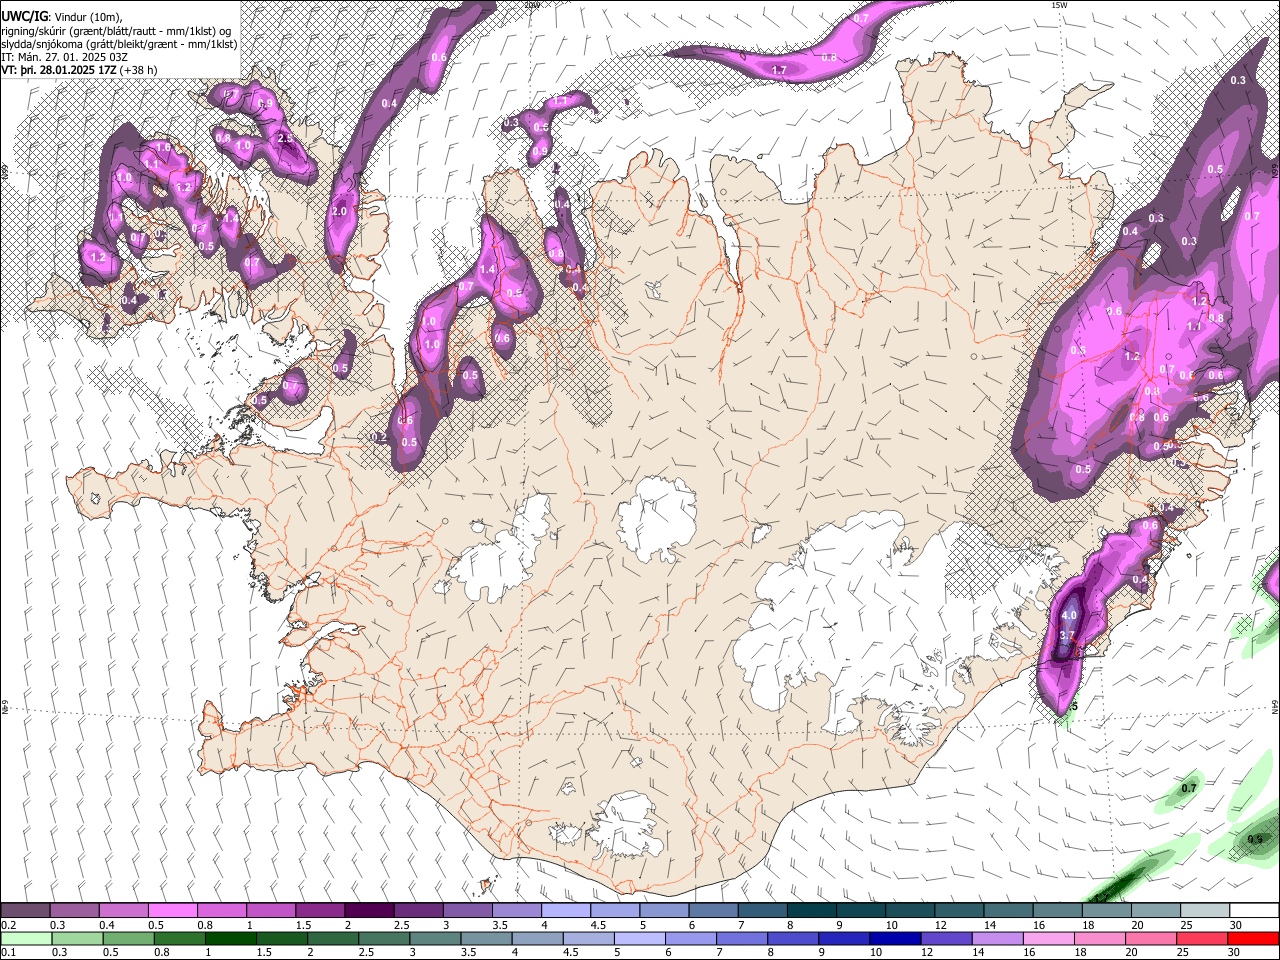Image resolution: width=1280 pixels, height=960 pixels.
Task: Pick the medium green 0.5 rain swatch
Action: pos(128,939)
